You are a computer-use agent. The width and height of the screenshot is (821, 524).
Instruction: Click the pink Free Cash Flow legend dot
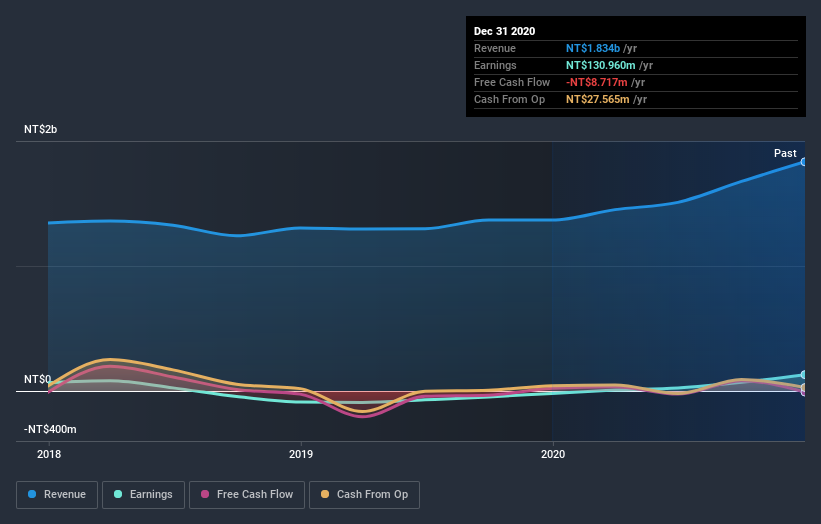[205, 494]
